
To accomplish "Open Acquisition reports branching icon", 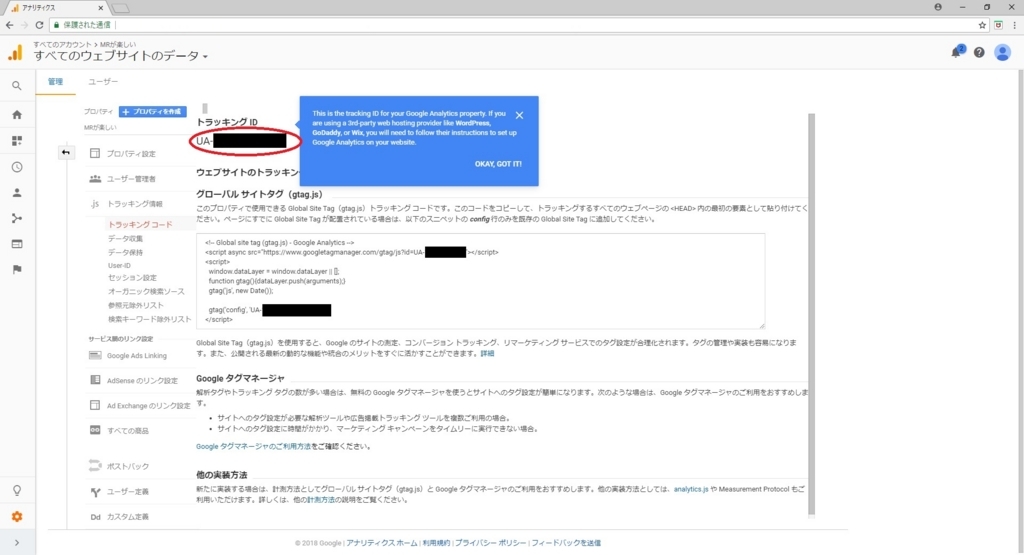I will point(17,218).
